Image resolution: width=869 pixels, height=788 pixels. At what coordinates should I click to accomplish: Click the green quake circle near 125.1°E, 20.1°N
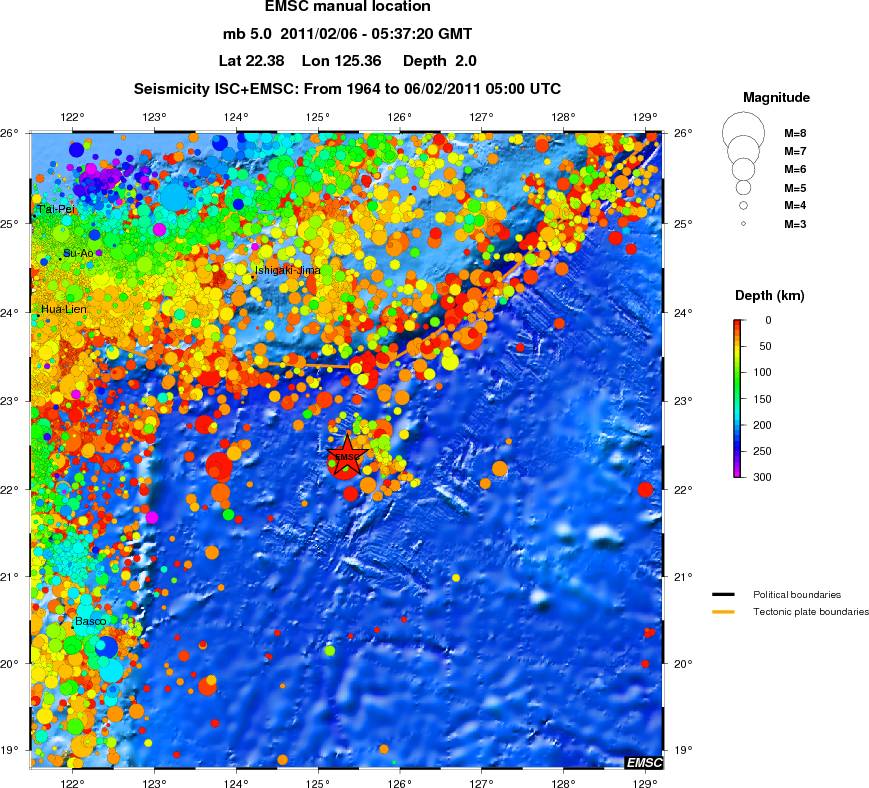[330, 650]
